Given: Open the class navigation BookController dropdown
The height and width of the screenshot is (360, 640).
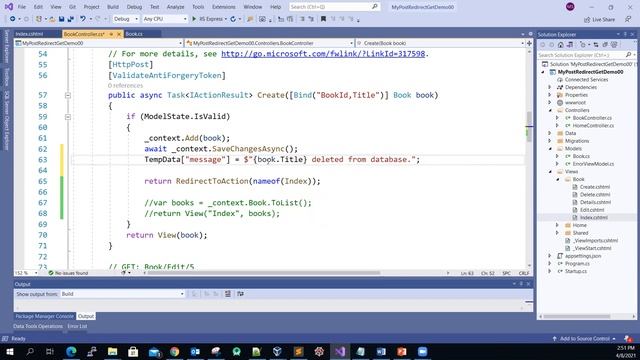Looking at the screenshot, I should pyautogui.click(x=269, y=43).
